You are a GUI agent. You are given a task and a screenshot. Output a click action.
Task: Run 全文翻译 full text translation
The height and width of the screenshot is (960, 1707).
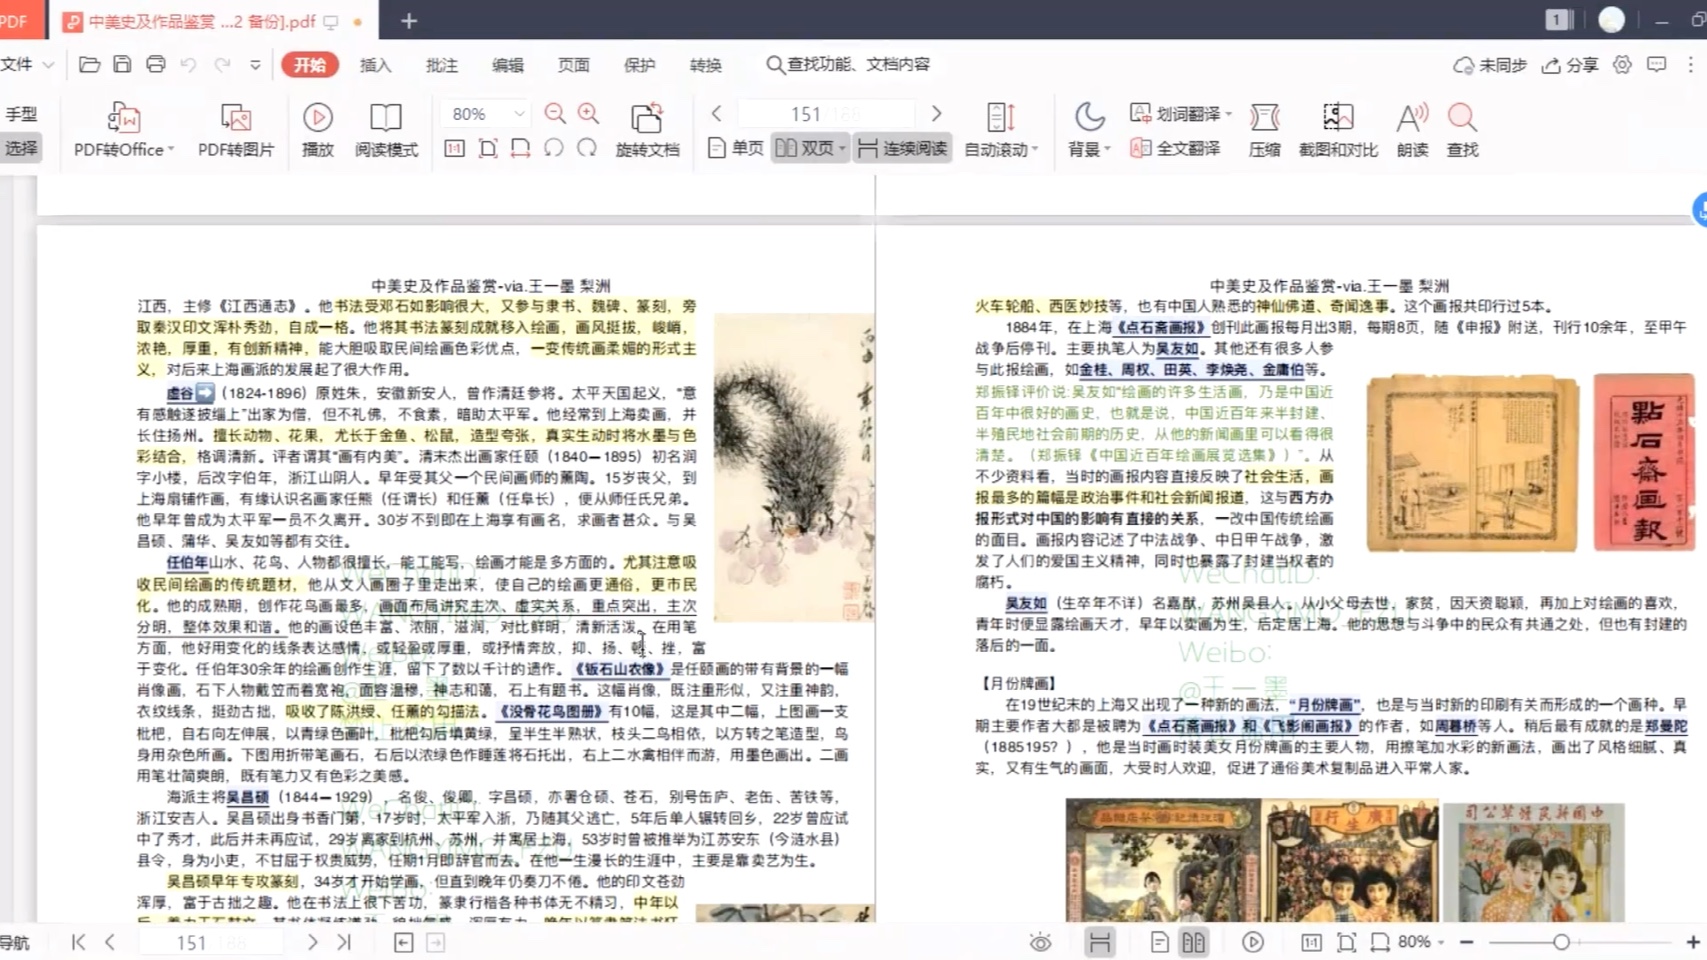tap(1175, 148)
